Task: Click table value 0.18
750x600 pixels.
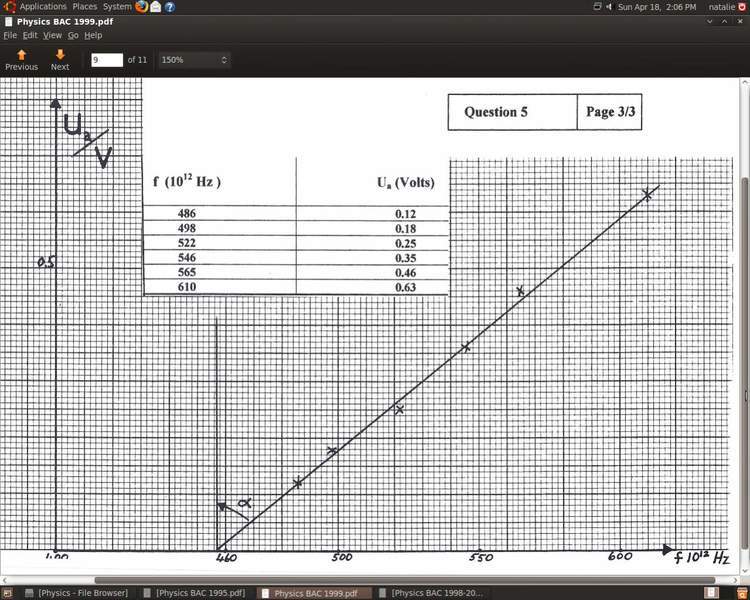Action: click(x=406, y=229)
